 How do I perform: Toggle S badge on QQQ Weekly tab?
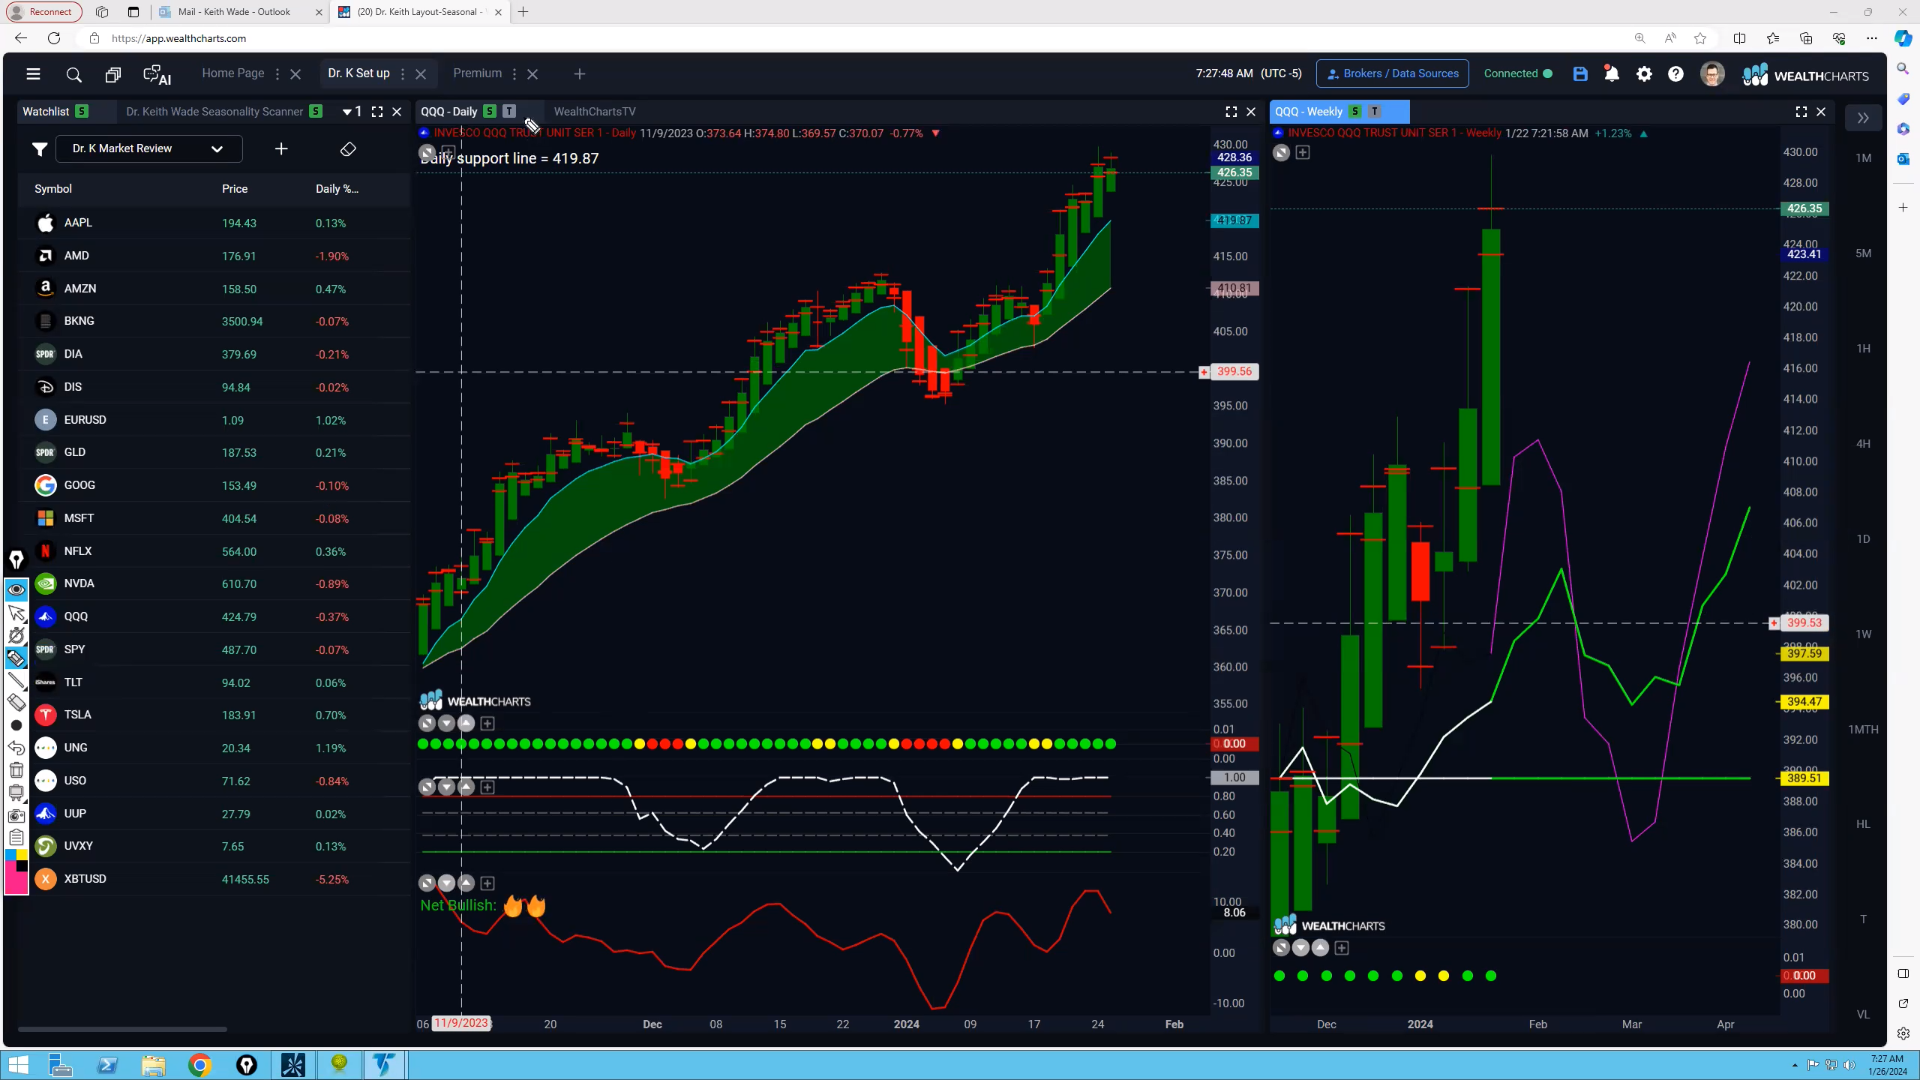coord(1355,112)
